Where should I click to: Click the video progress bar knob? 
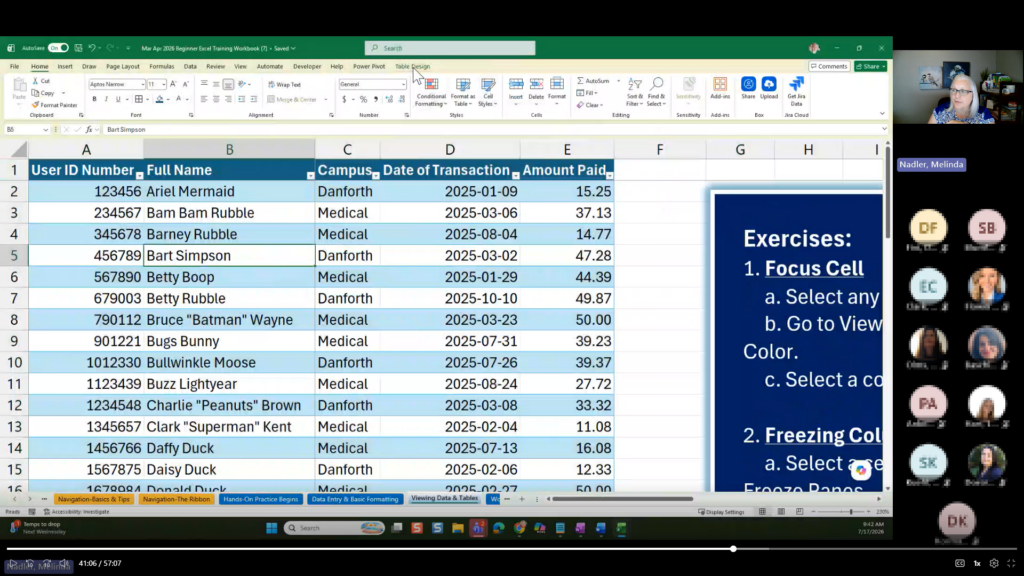click(733, 549)
